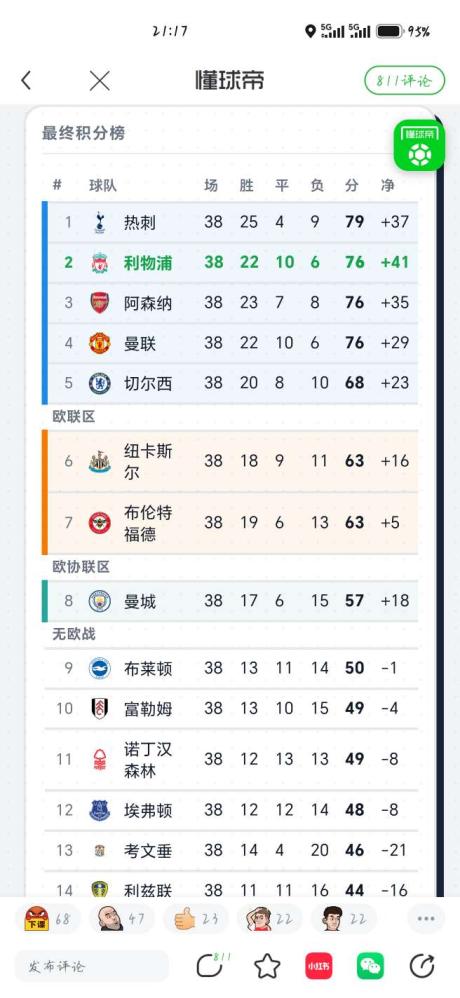Tap the 曼城 club crest
Image resolution: width=460 pixels, height=998 pixels.
pyautogui.click(x=100, y=601)
